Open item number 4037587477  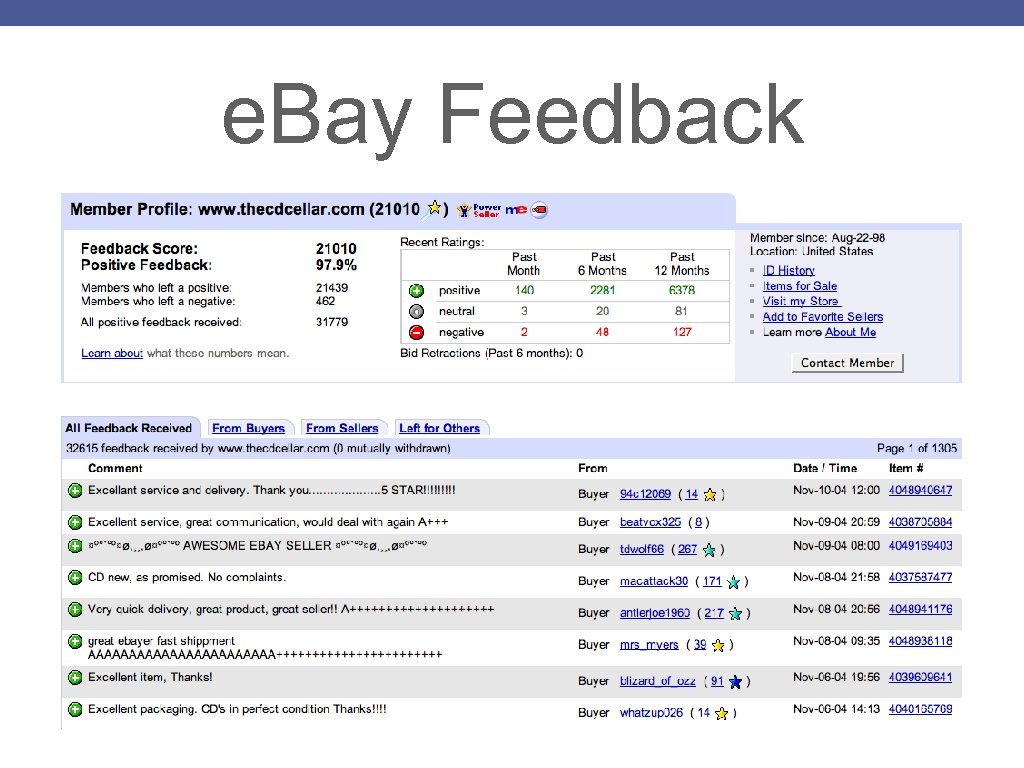[x=920, y=577]
